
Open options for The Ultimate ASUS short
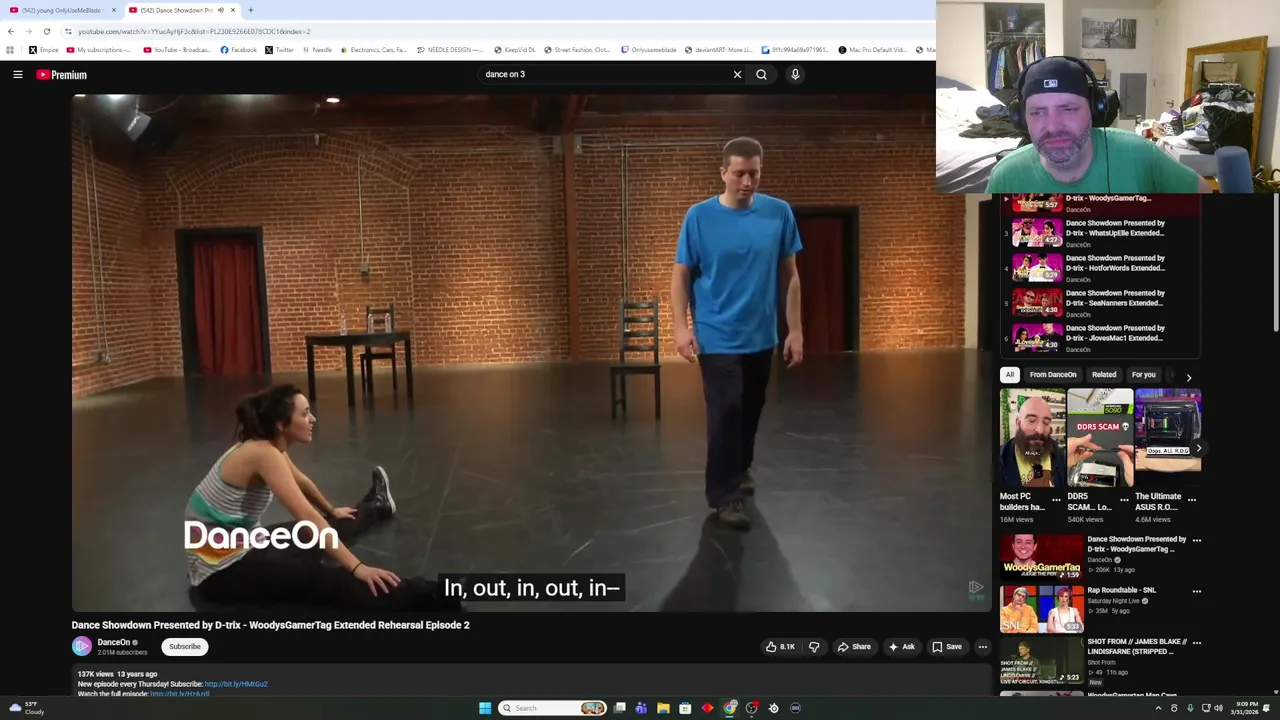1192,499
